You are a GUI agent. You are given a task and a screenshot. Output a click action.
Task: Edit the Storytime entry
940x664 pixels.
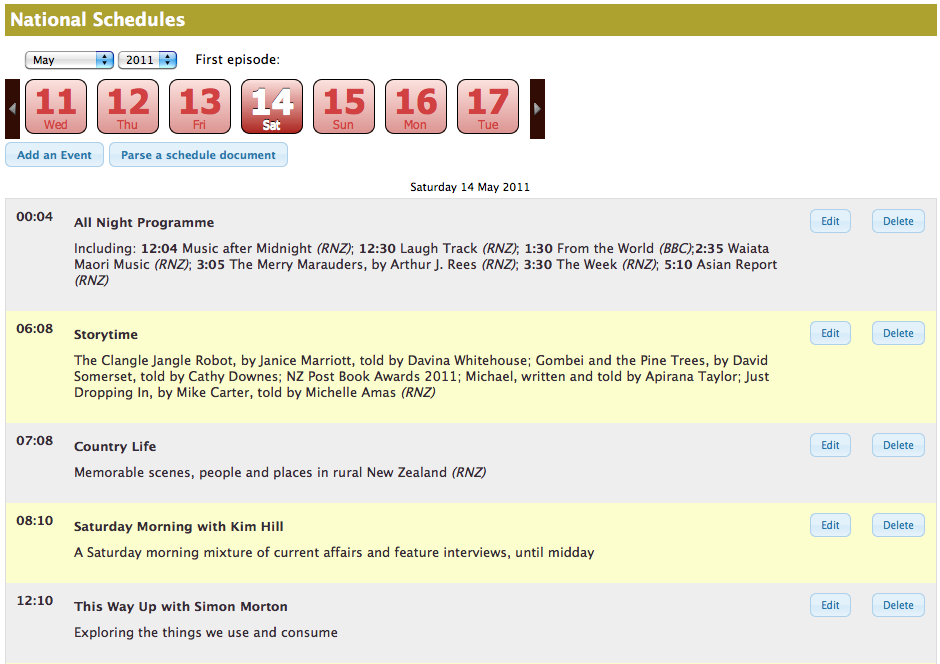click(830, 333)
